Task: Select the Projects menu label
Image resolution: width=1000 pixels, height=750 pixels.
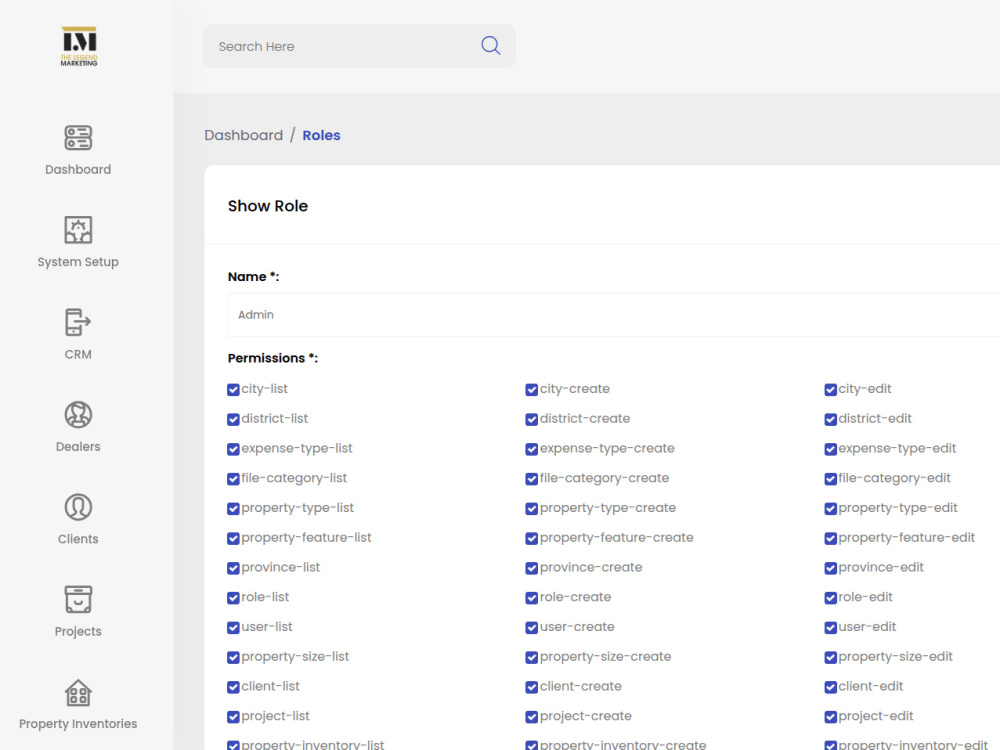Action: tap(78, 631)
